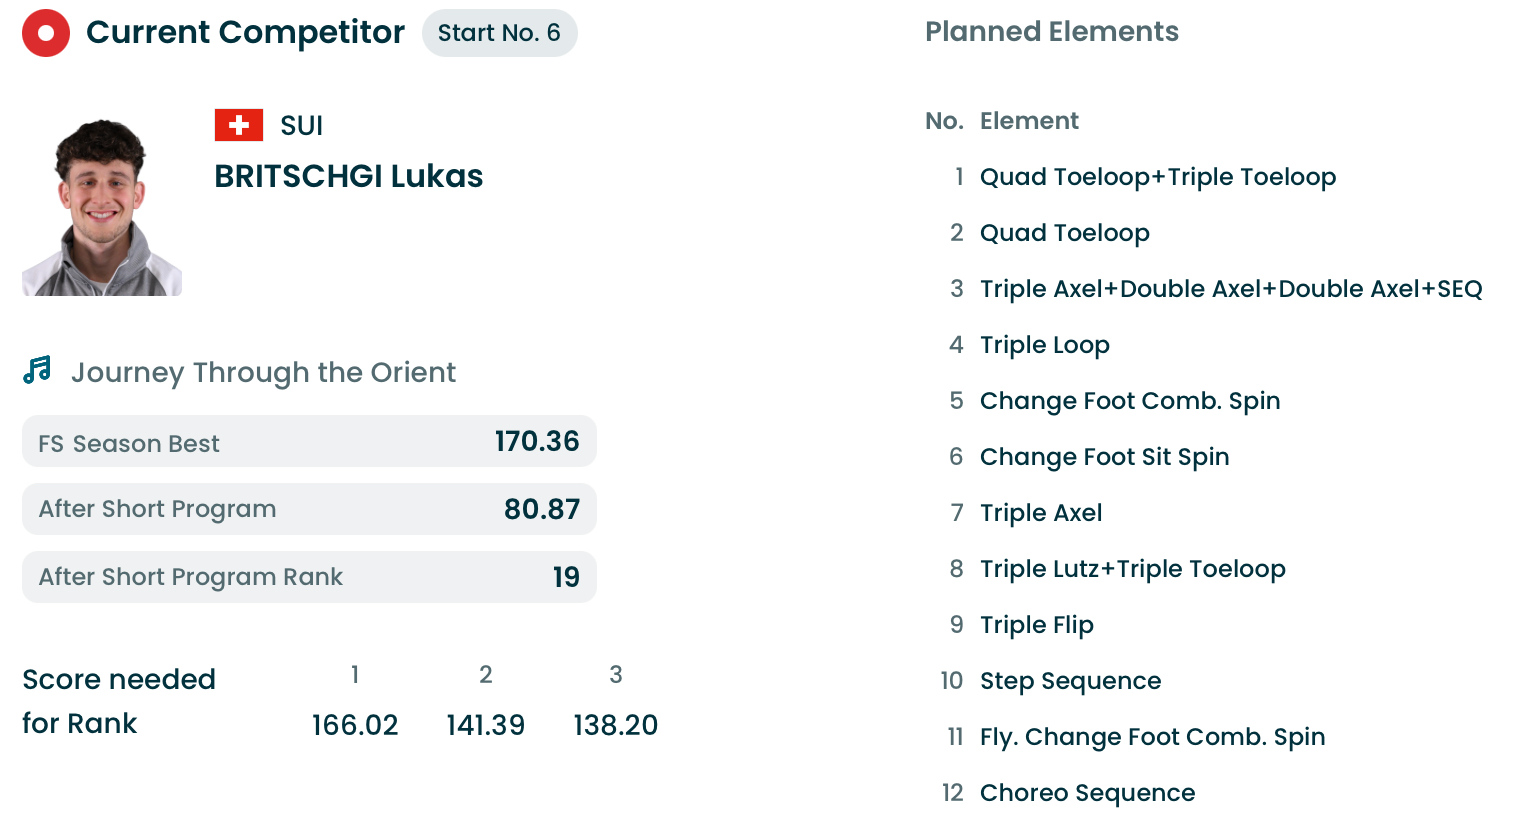The image size is (1518, 840).
Task: Select Change Foot Sit Spin element
Action: pyautogui.click(x=1104, y=457)
